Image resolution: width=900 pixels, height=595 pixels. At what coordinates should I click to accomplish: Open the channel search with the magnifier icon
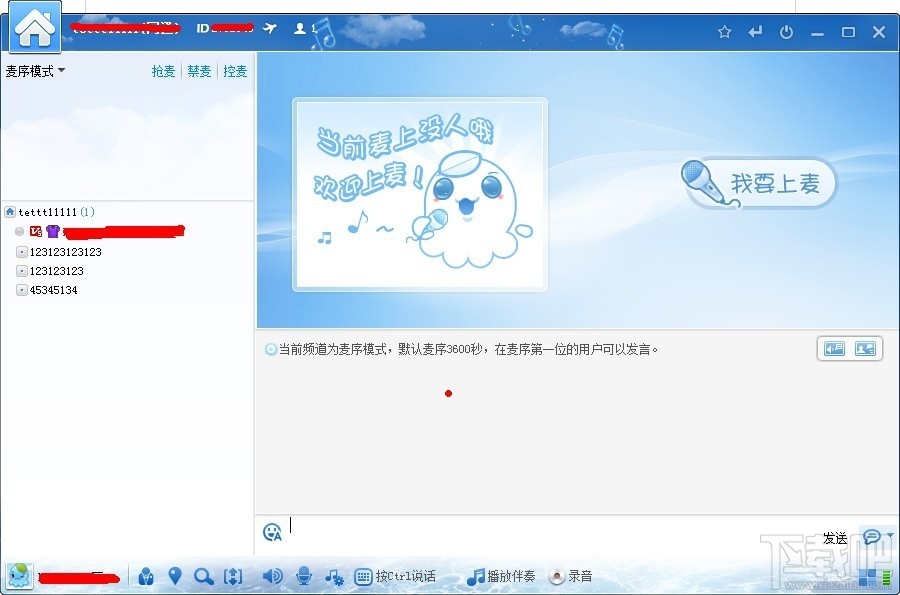pos(203,576)
